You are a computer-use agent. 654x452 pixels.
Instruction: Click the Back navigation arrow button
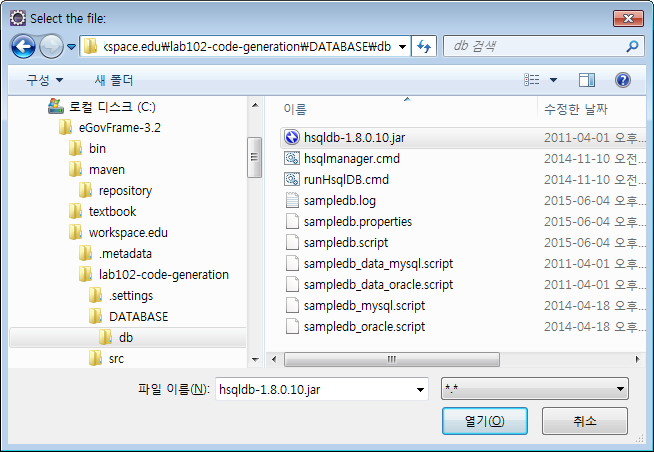(24, 46)
